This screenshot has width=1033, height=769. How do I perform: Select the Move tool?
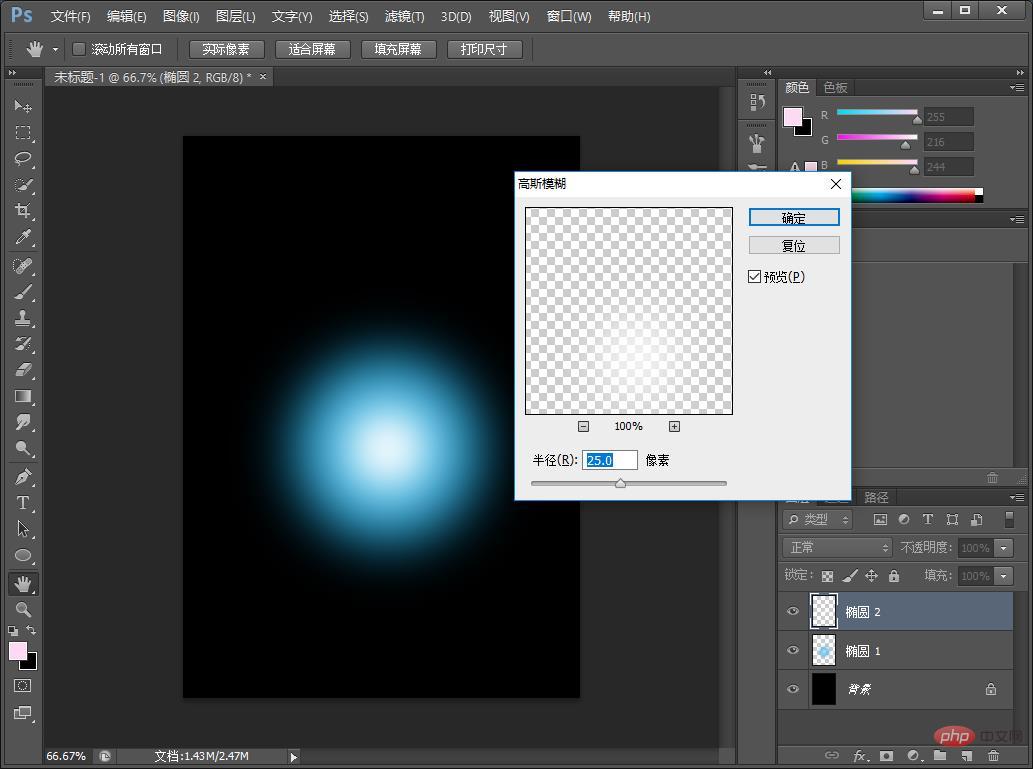23,106
